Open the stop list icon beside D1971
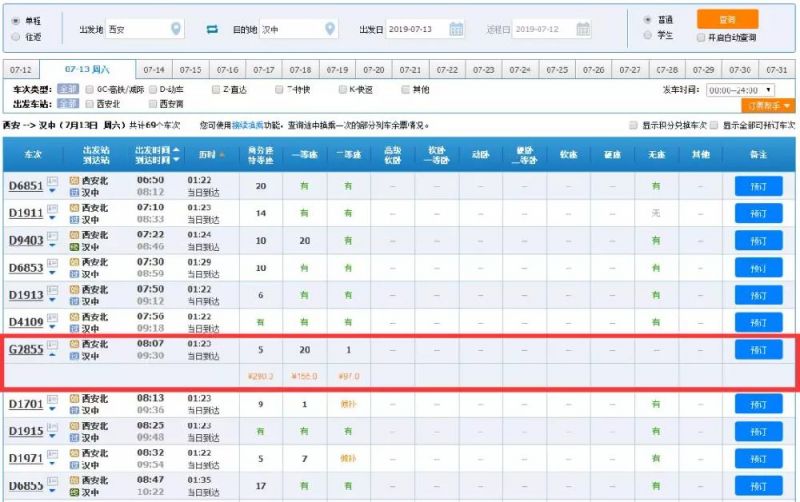800x502 pixels. click(52, 454)
